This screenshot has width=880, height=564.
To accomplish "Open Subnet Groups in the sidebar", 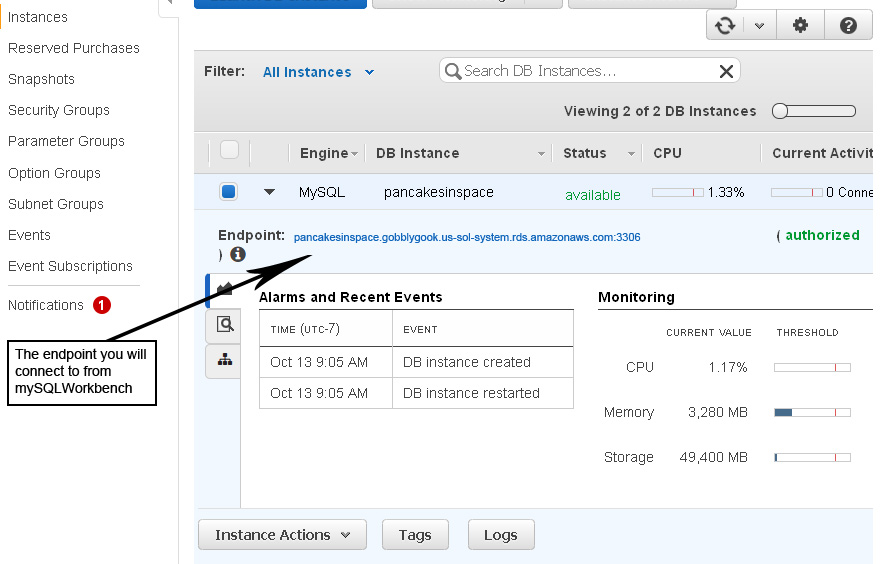I will [x=56, y=204].
